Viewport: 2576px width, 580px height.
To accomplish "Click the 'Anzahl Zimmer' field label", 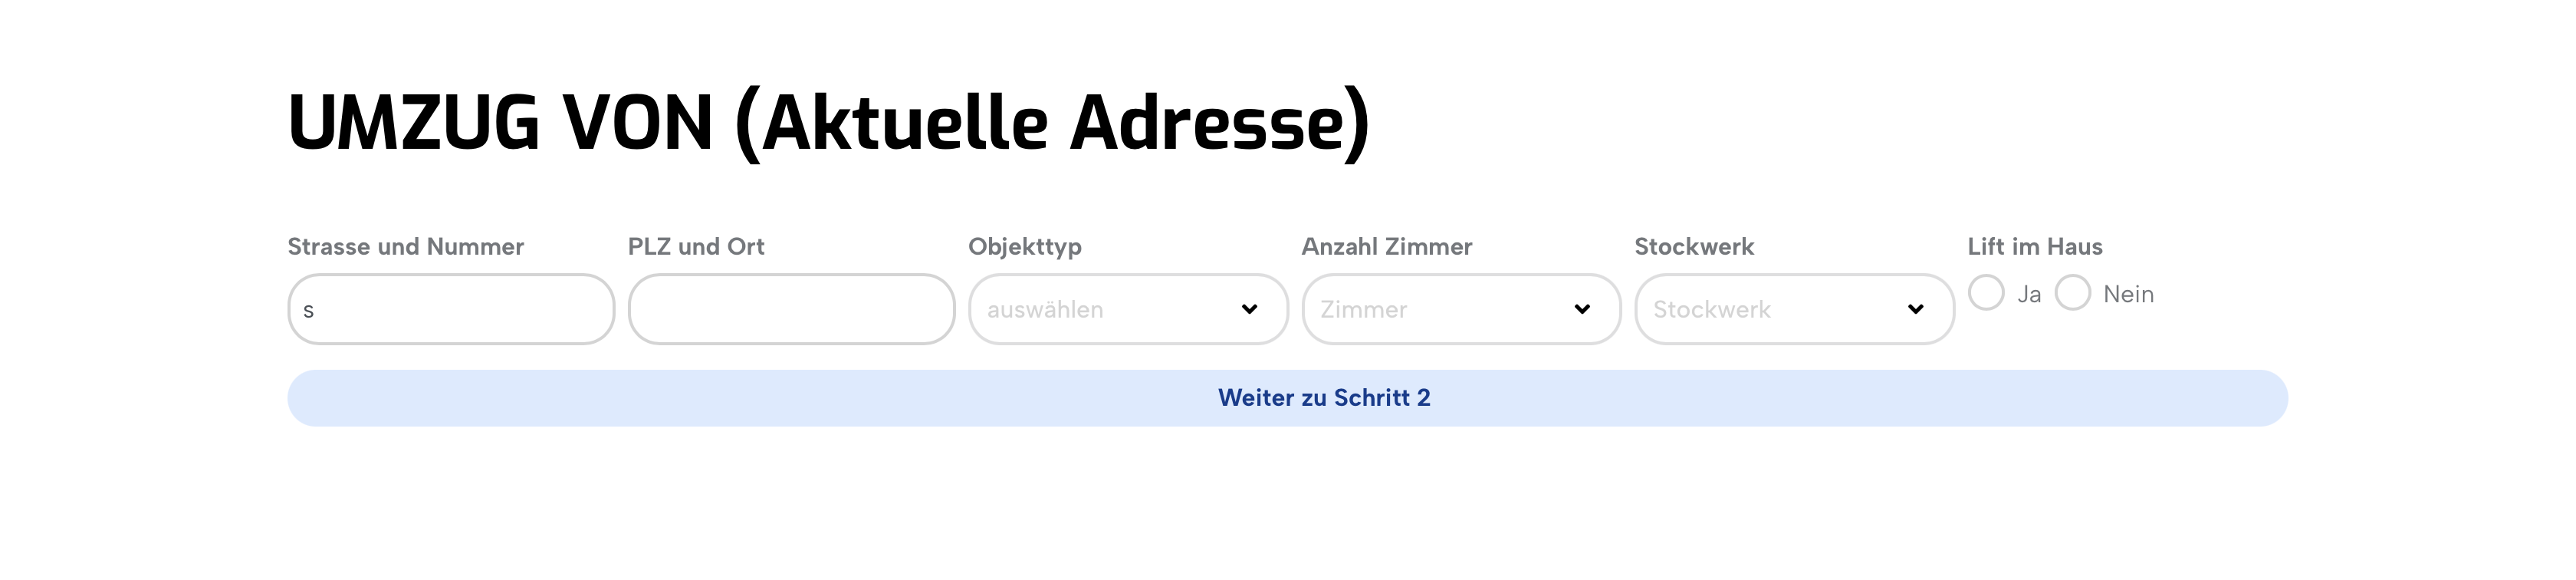I will [x=1386, y=247].
